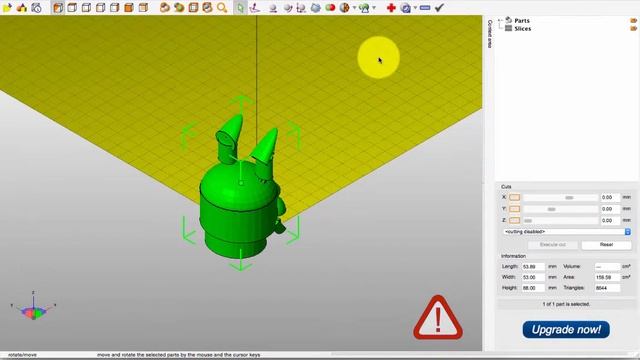The height and width of the screenshot is (360, 640).
Task: Click the Upgrade now! button
Action: 566,329
